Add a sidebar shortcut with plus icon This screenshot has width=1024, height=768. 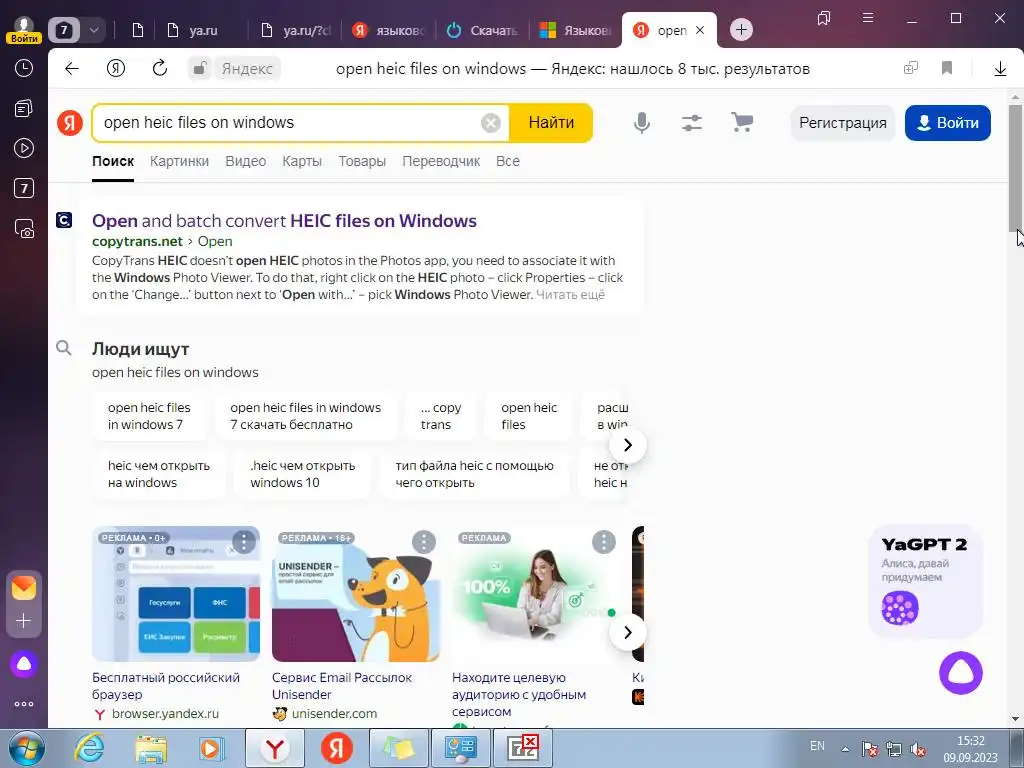(24, 620)
